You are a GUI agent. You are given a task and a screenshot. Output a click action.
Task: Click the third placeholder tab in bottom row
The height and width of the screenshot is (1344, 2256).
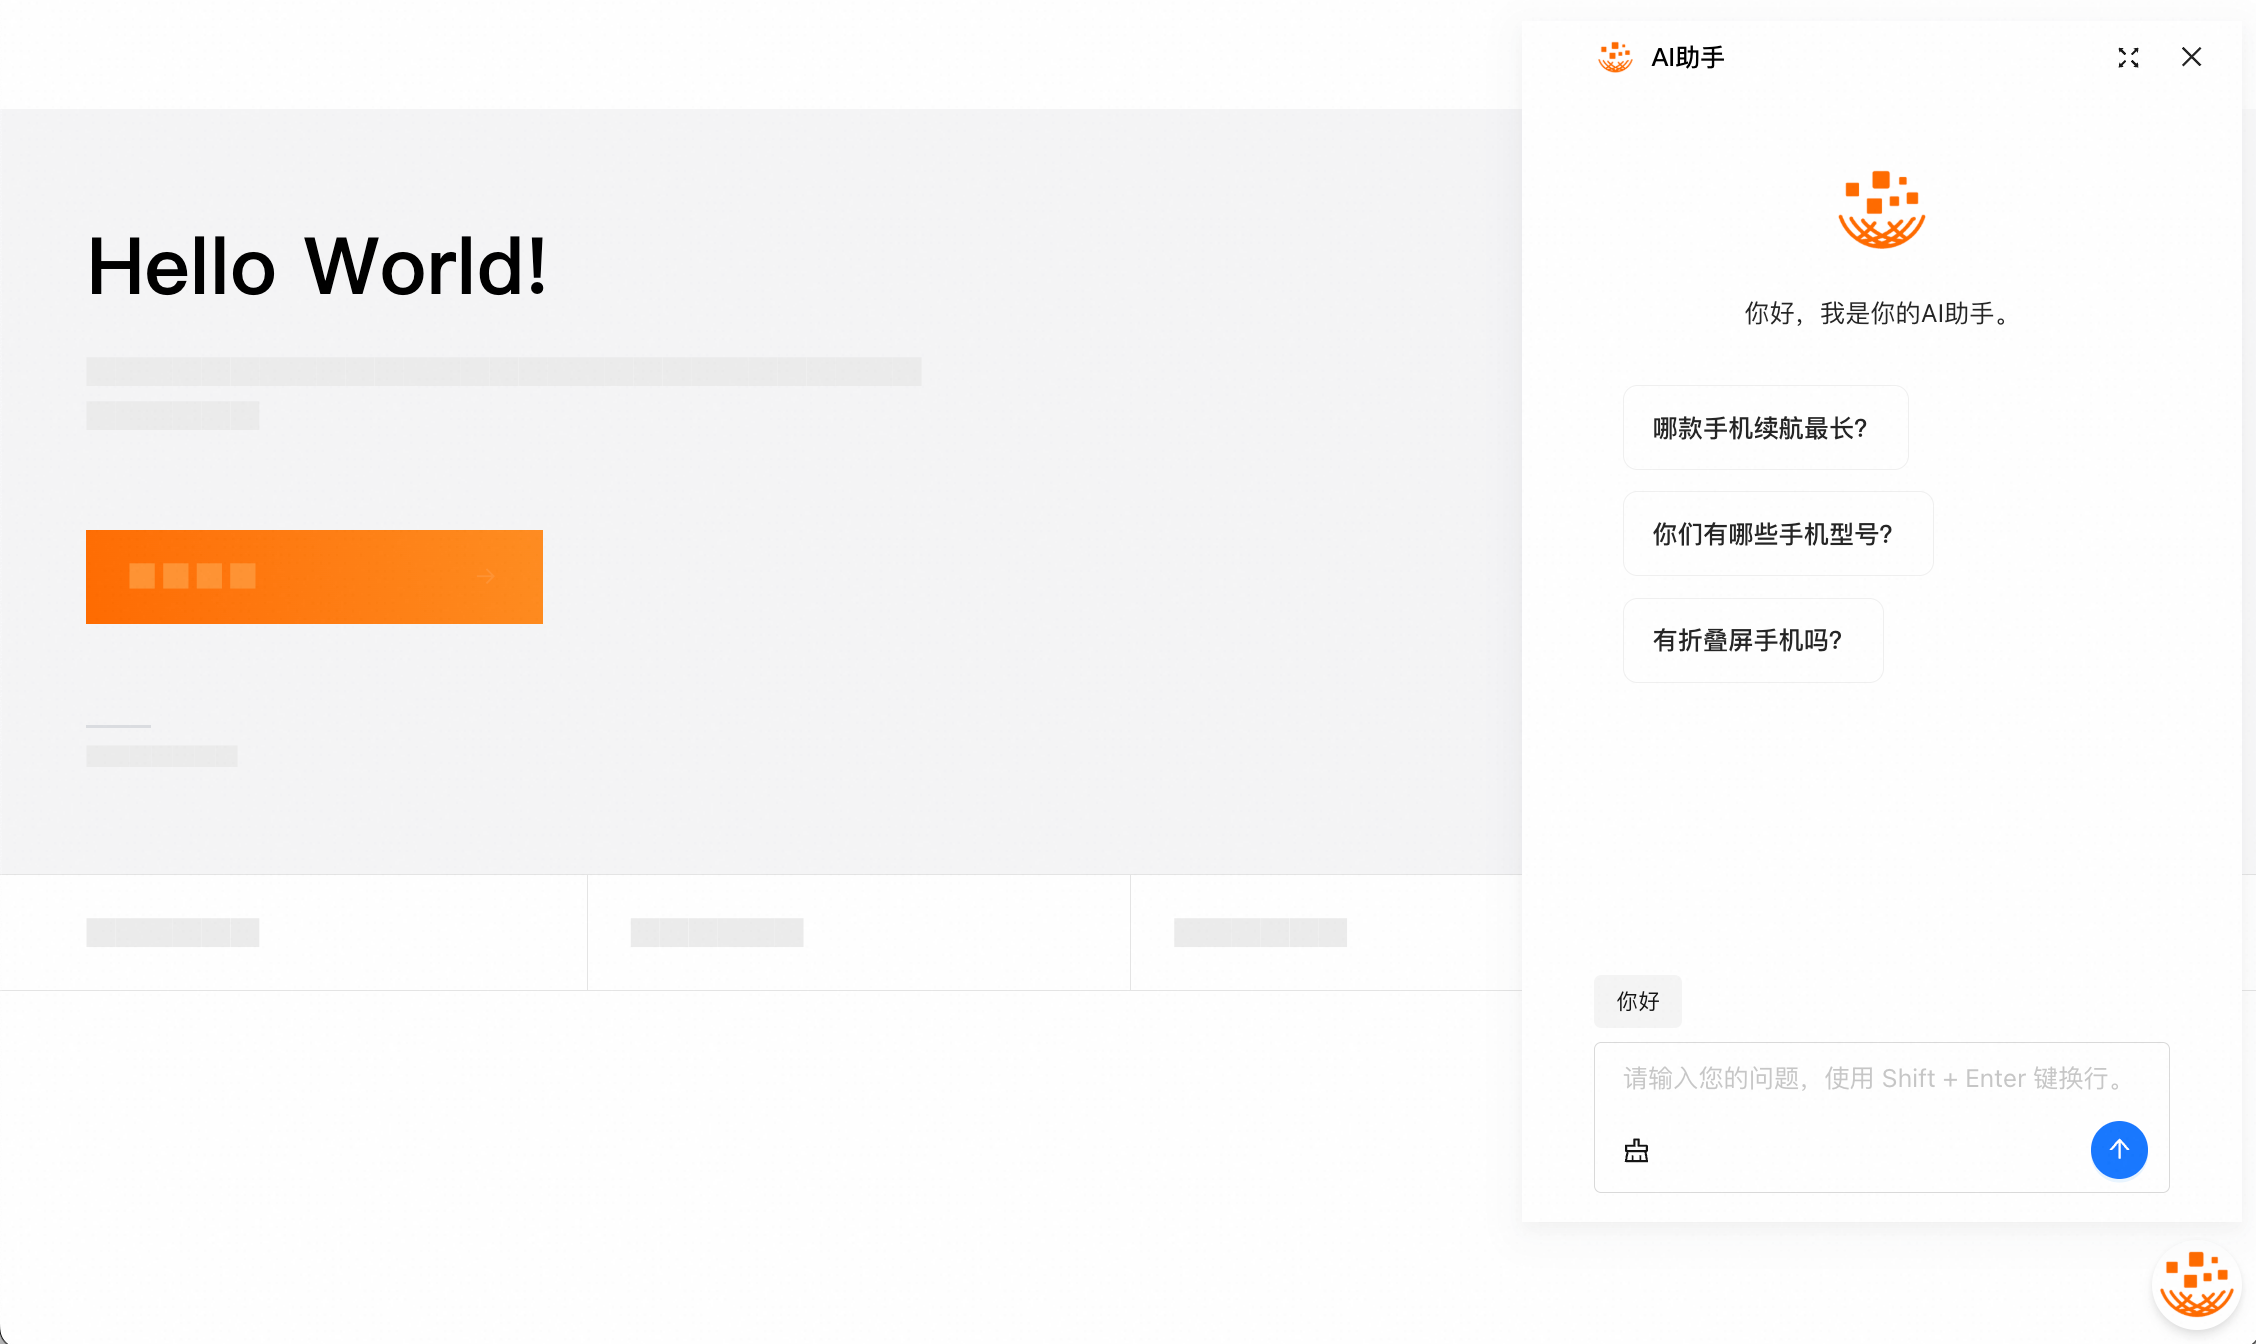coord(1326,932)
